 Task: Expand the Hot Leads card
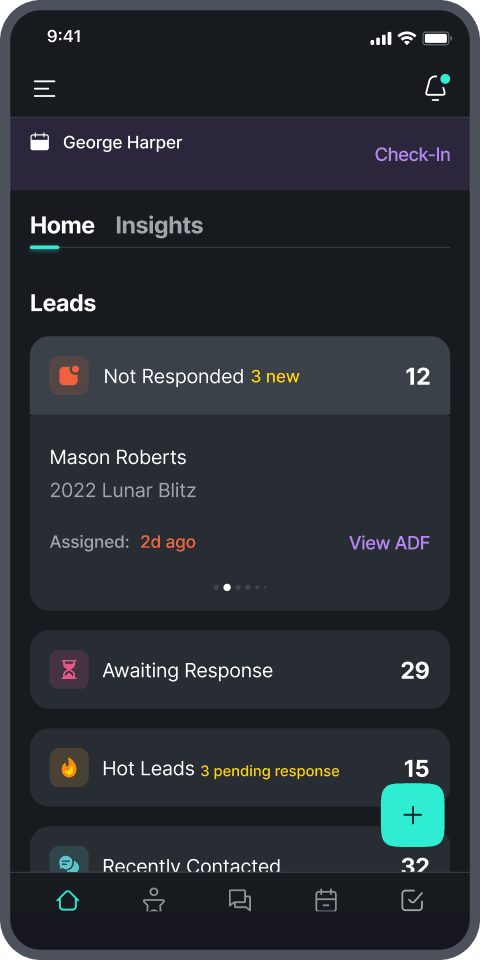[240, 768]
